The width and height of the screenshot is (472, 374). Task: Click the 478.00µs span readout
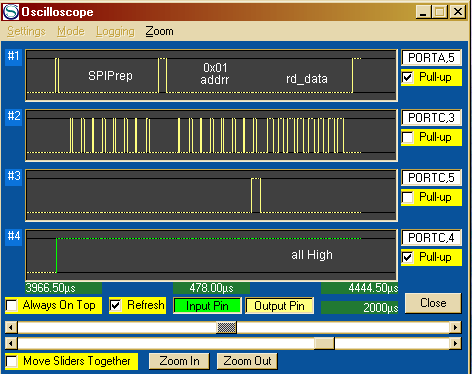pos(211,288)
